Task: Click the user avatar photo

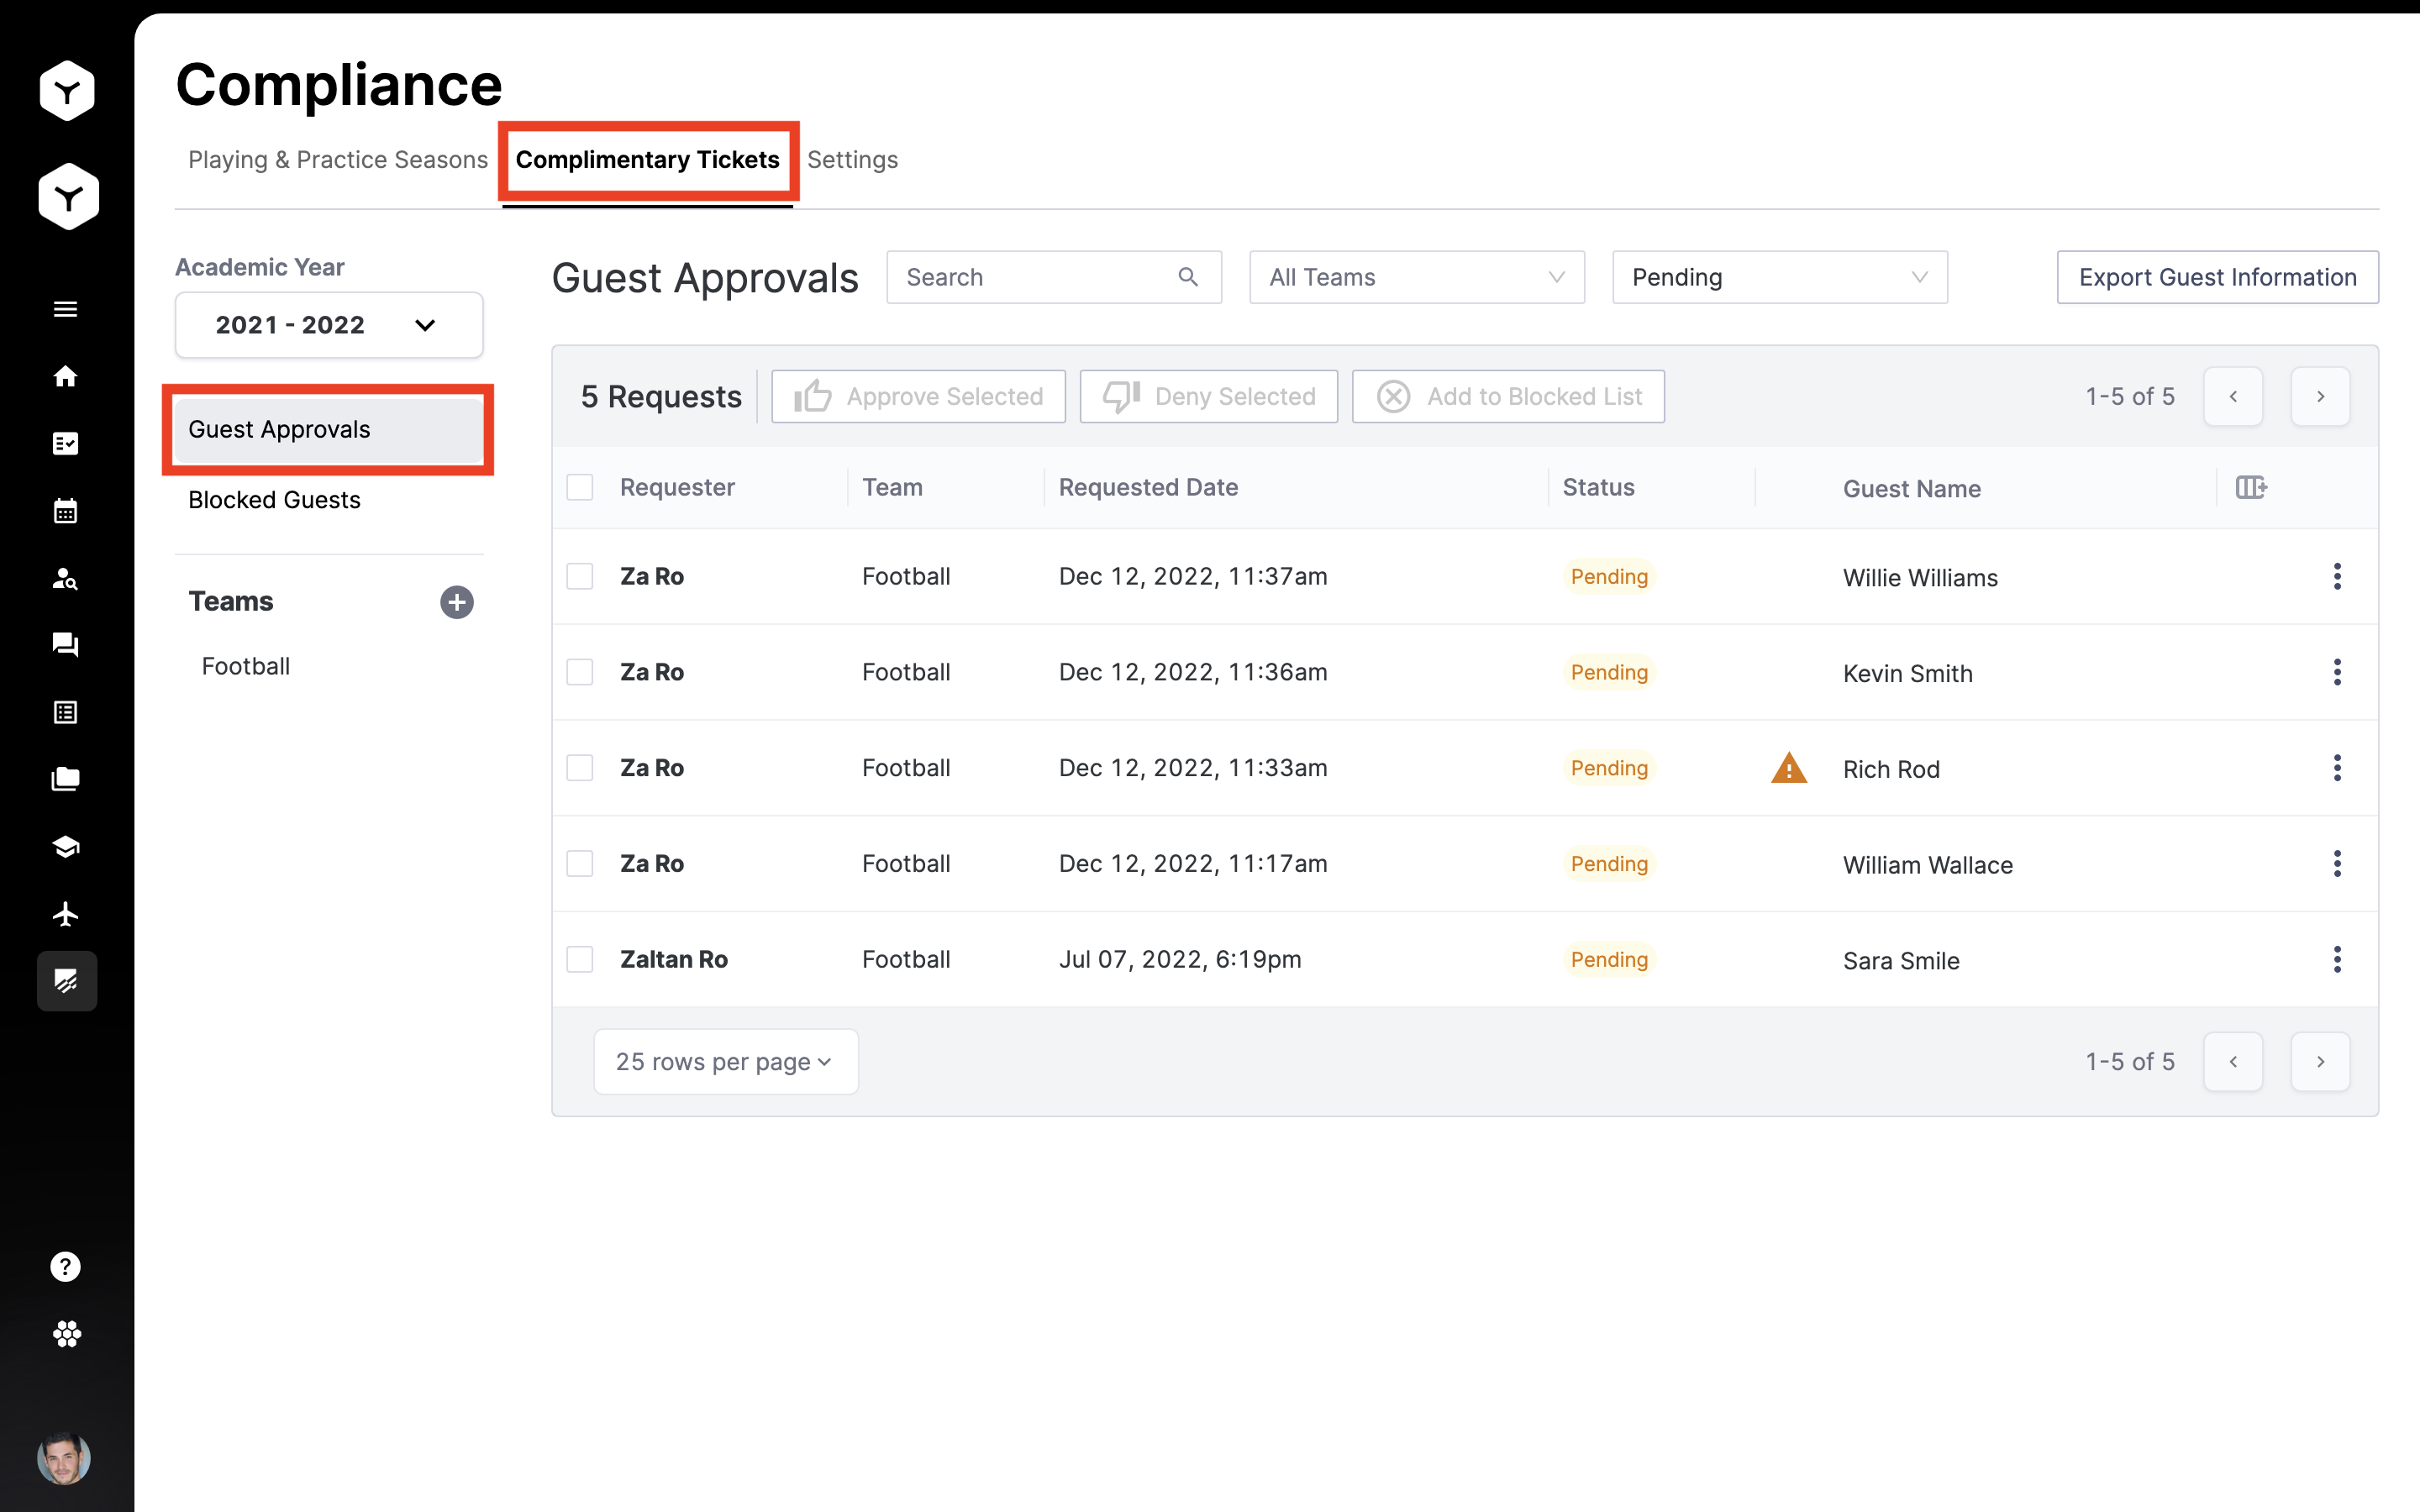Action: 64,1458
